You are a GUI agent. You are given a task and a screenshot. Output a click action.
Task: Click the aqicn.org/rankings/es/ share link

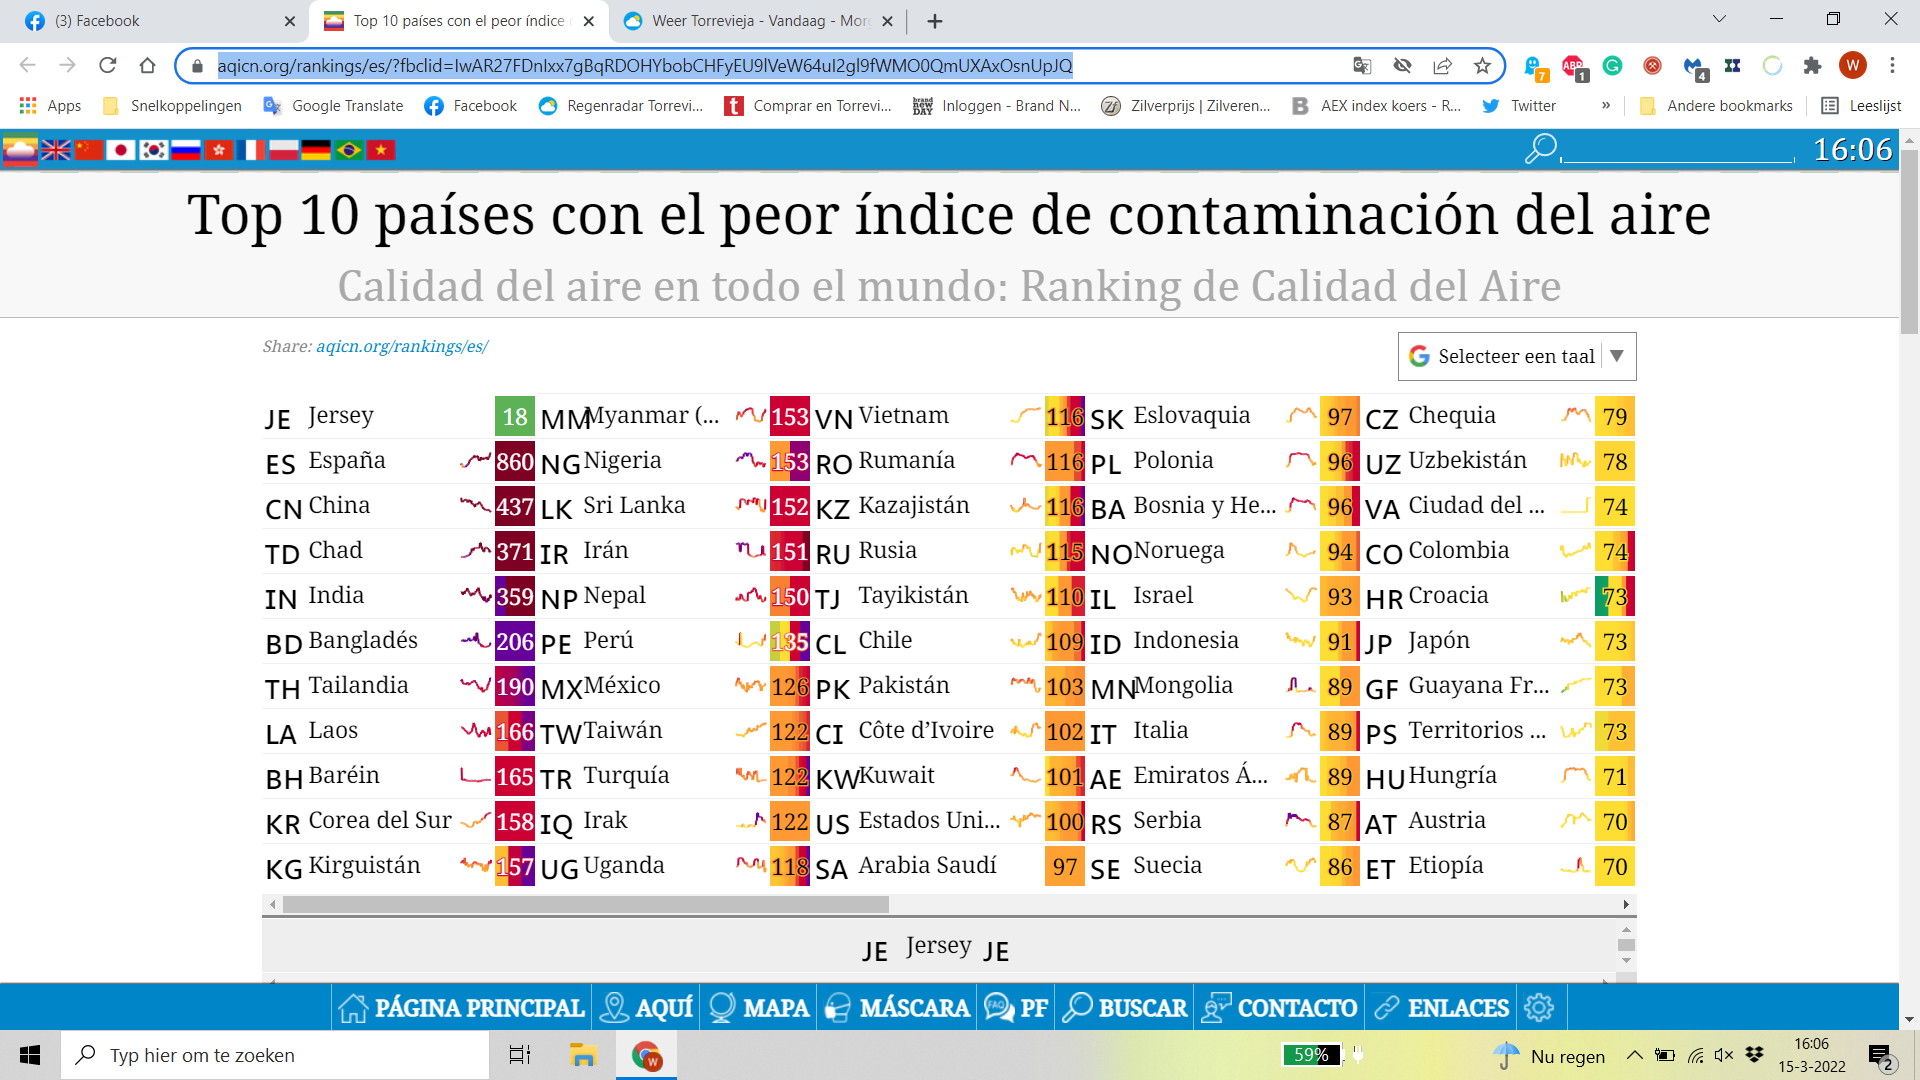(402, 347)
